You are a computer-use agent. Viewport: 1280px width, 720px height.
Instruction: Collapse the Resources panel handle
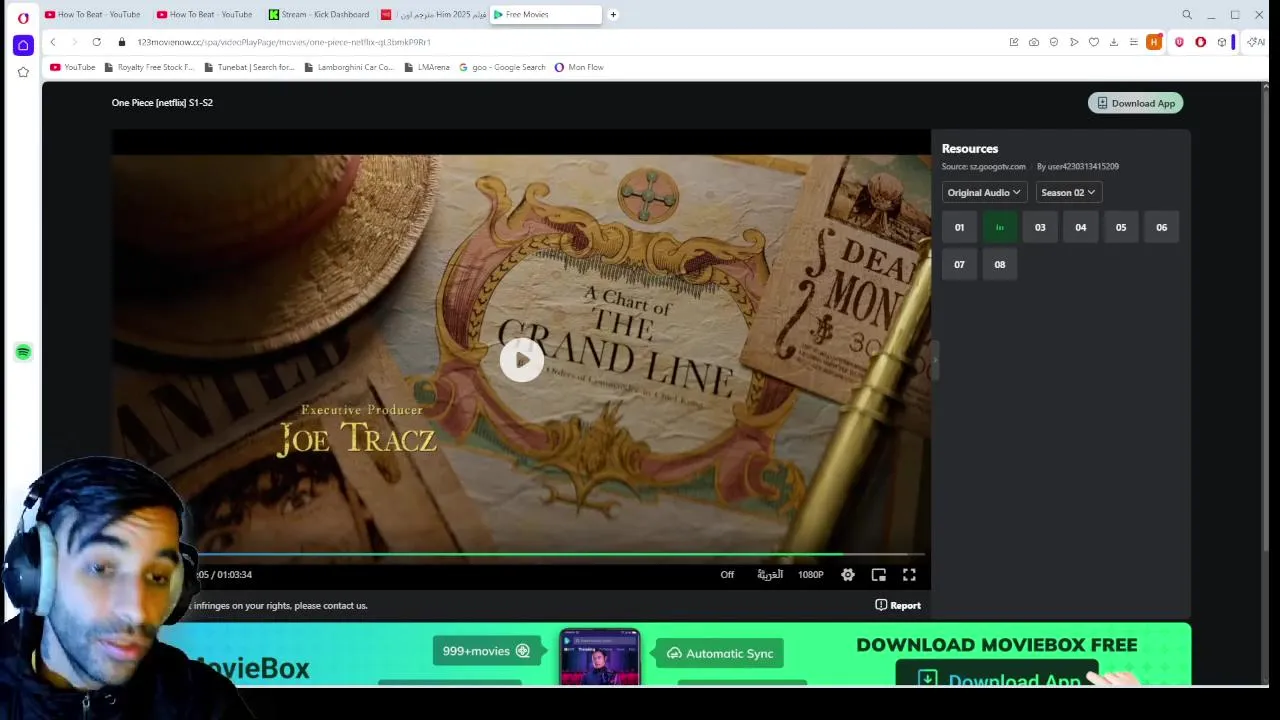click(x=935, y=360)
